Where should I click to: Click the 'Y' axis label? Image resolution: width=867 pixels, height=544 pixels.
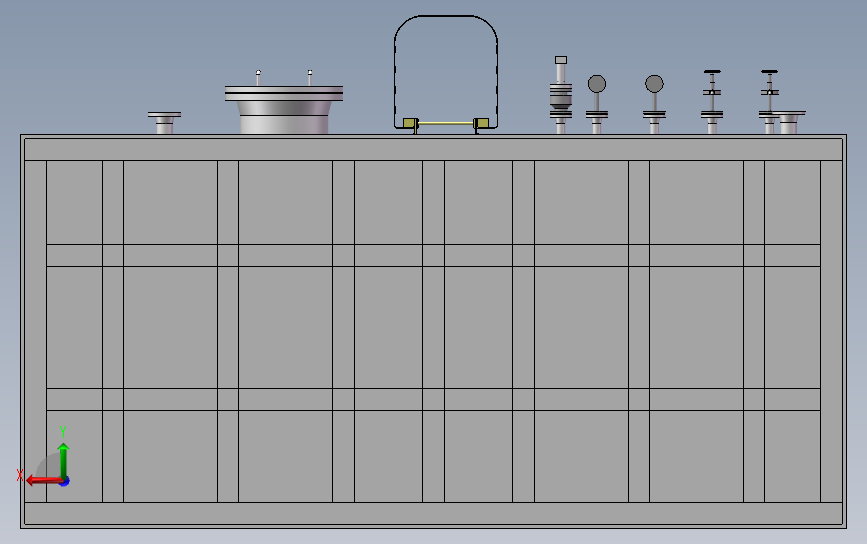point(63,432)
